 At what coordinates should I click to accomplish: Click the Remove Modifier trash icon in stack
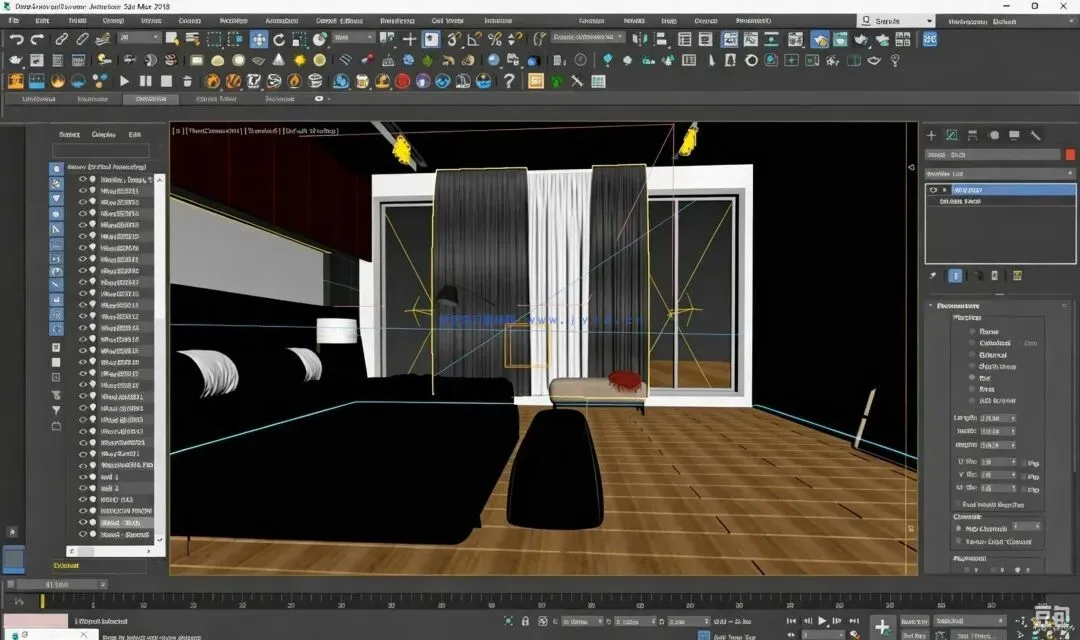pos(995,276)
